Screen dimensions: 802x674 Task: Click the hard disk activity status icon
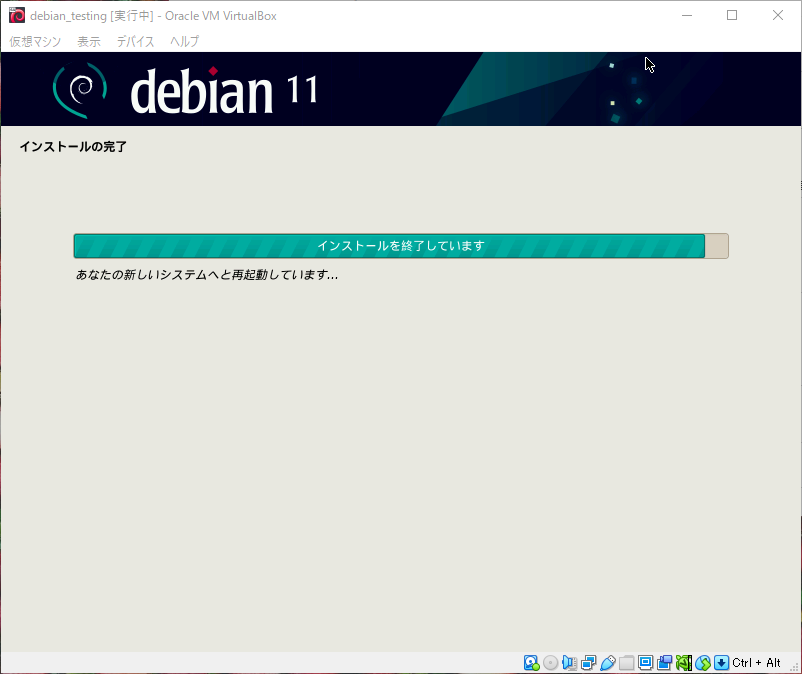pyautogui.click(x=531, y=663)
